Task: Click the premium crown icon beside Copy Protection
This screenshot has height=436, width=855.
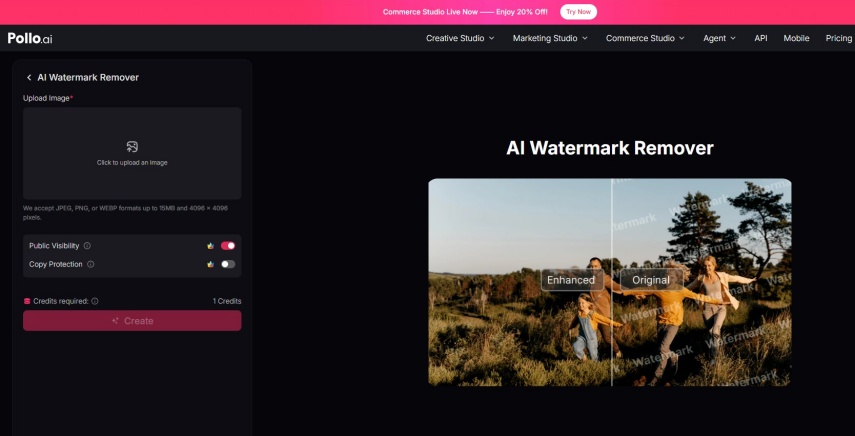Action: pyautogui.click(x=210, y=264)
